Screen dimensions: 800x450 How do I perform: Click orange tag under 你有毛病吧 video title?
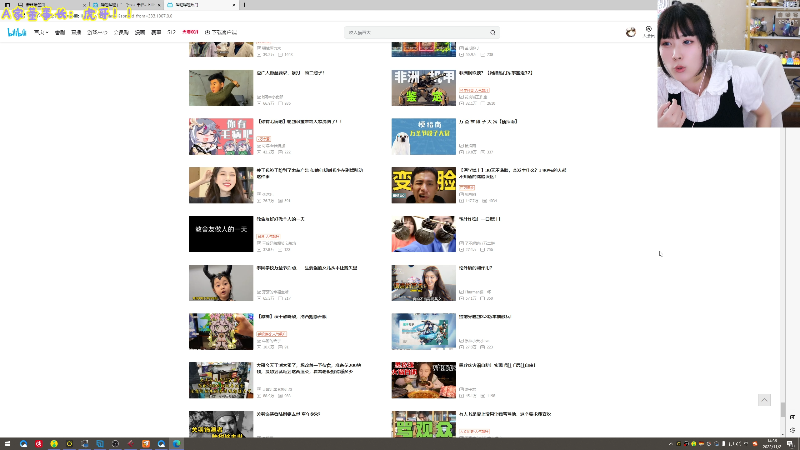point(263,139)
